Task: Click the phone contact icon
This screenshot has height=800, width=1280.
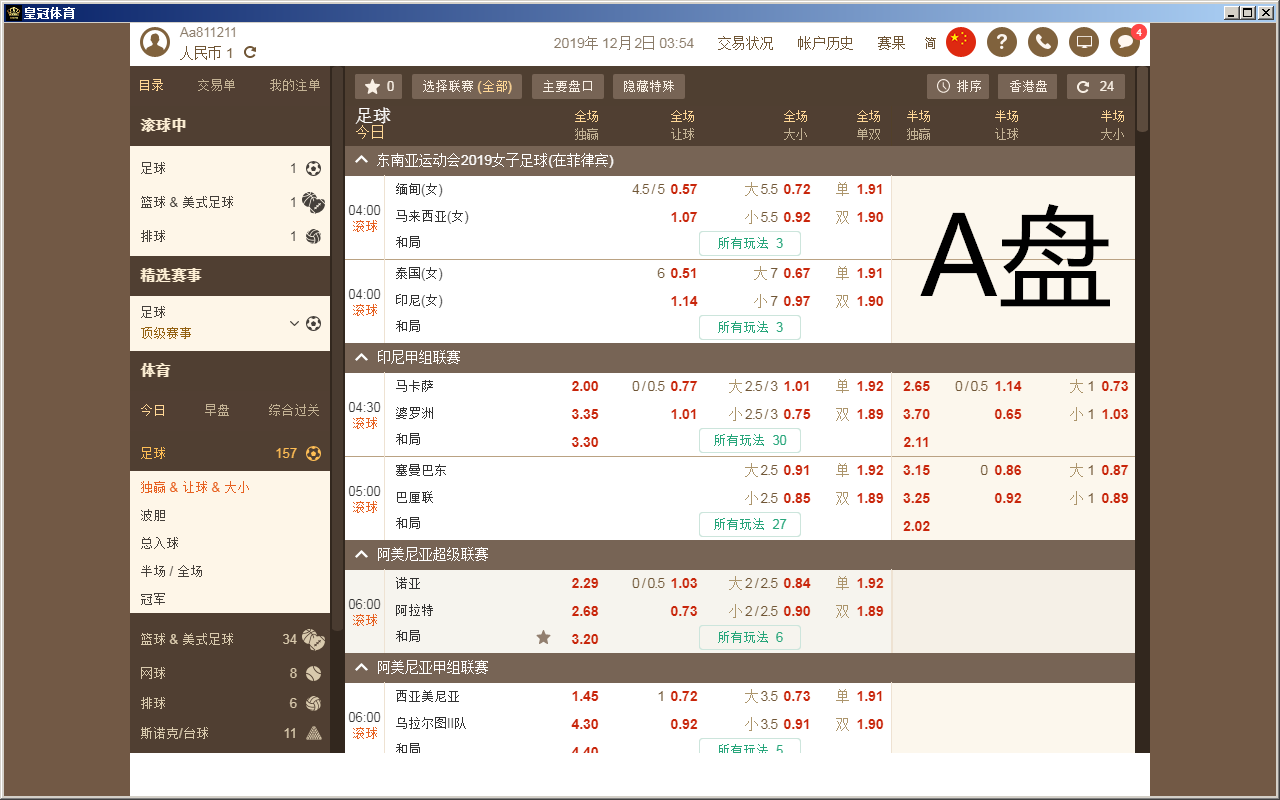Action: (1042, 43)
